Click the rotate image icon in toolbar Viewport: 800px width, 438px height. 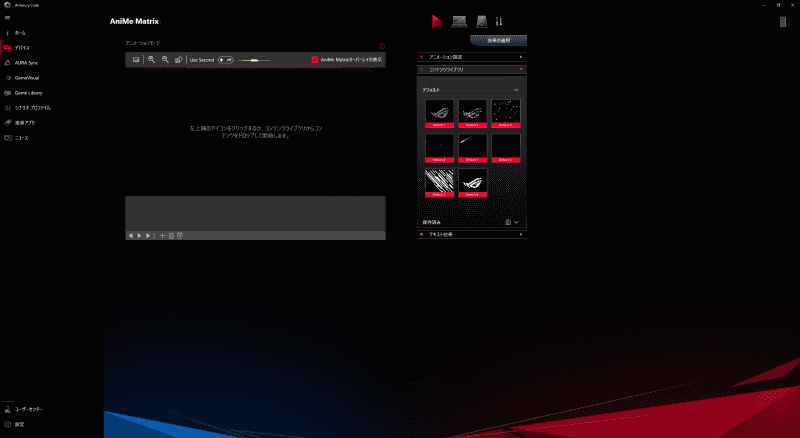[x=179, y=60]
